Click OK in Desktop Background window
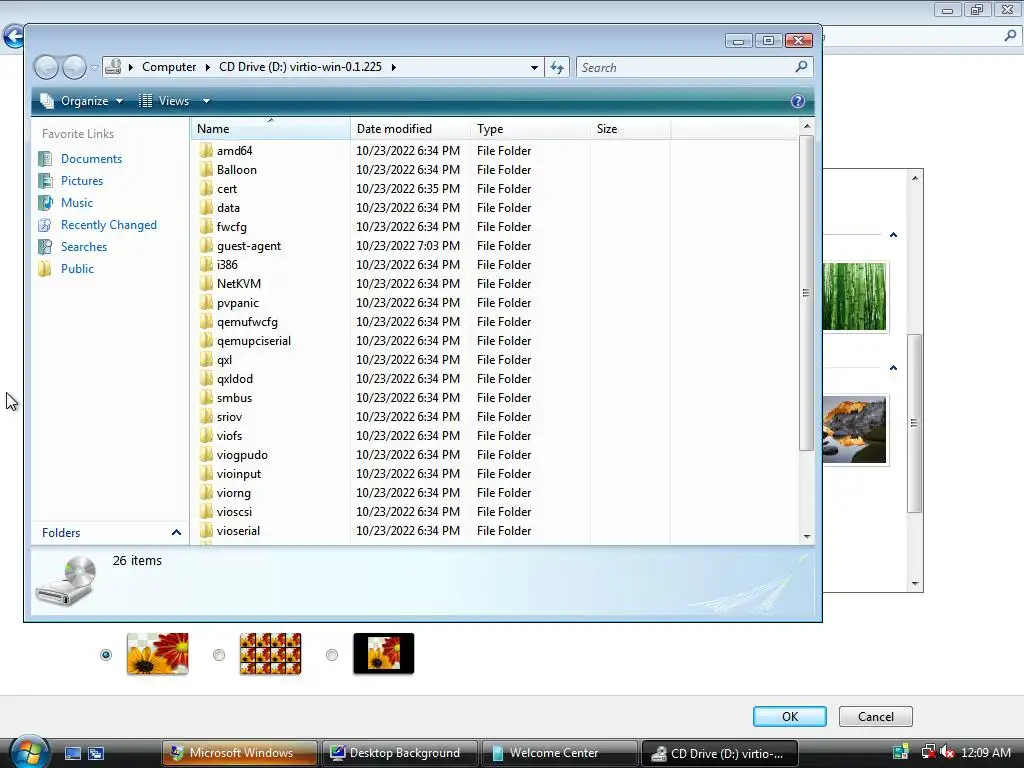The image size is (1024, 768). point(790,716)
